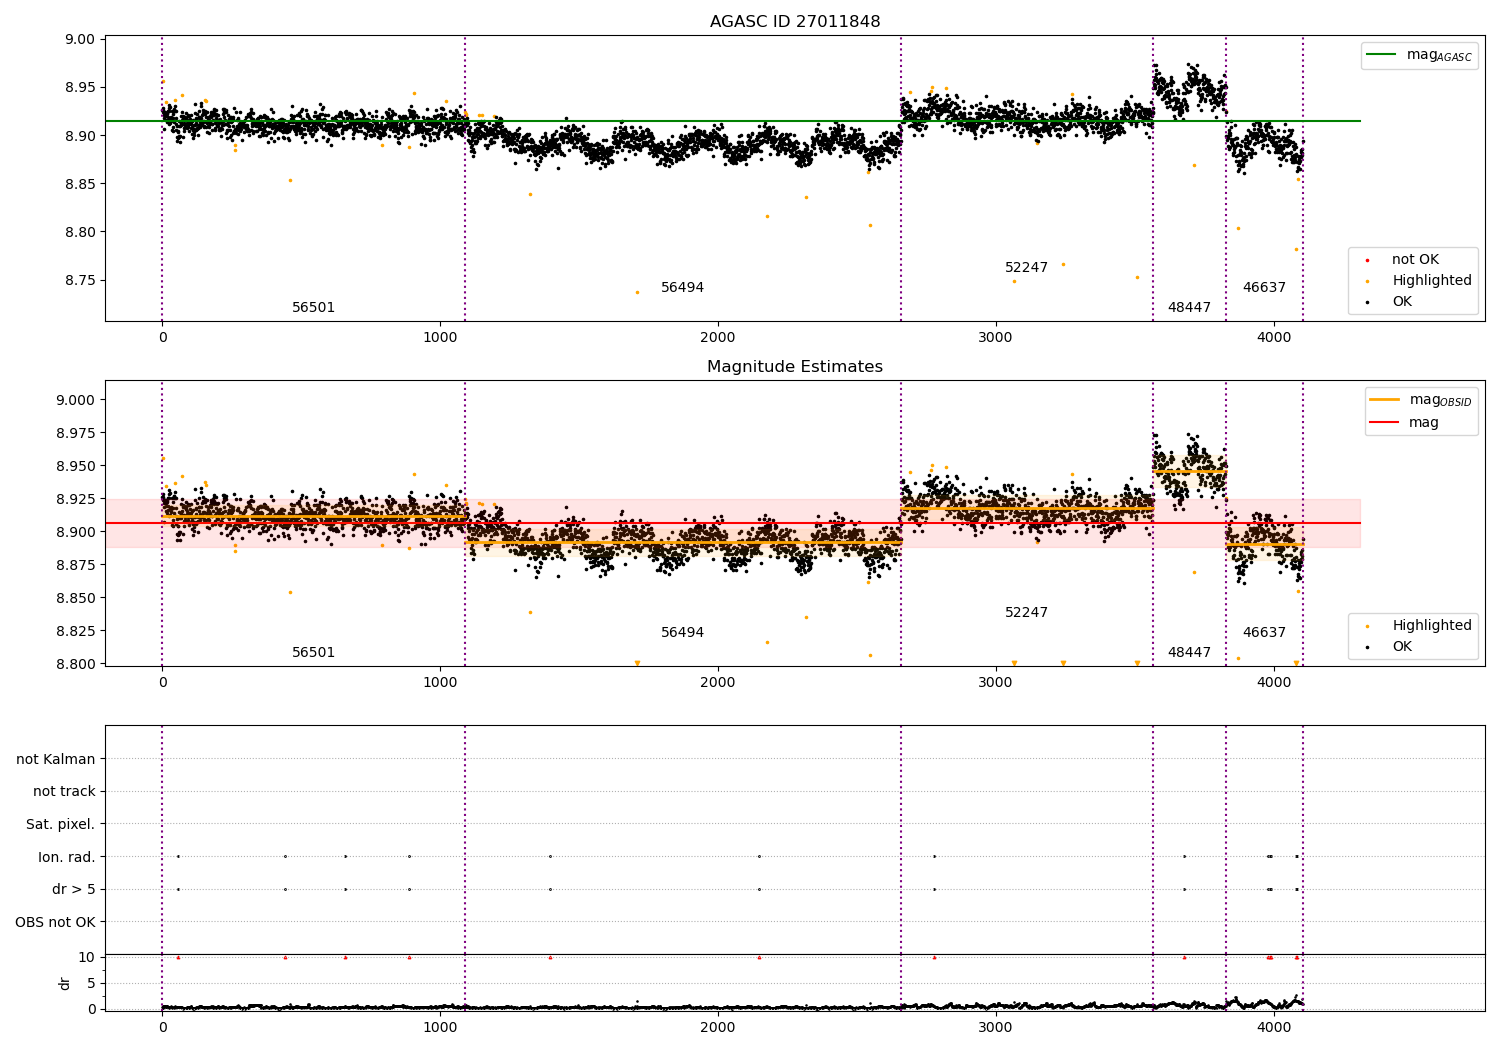
Task: Click obsid label 46637 in the AGASC ID plot
Action: pyautogui.click(x=1264, y=288)
